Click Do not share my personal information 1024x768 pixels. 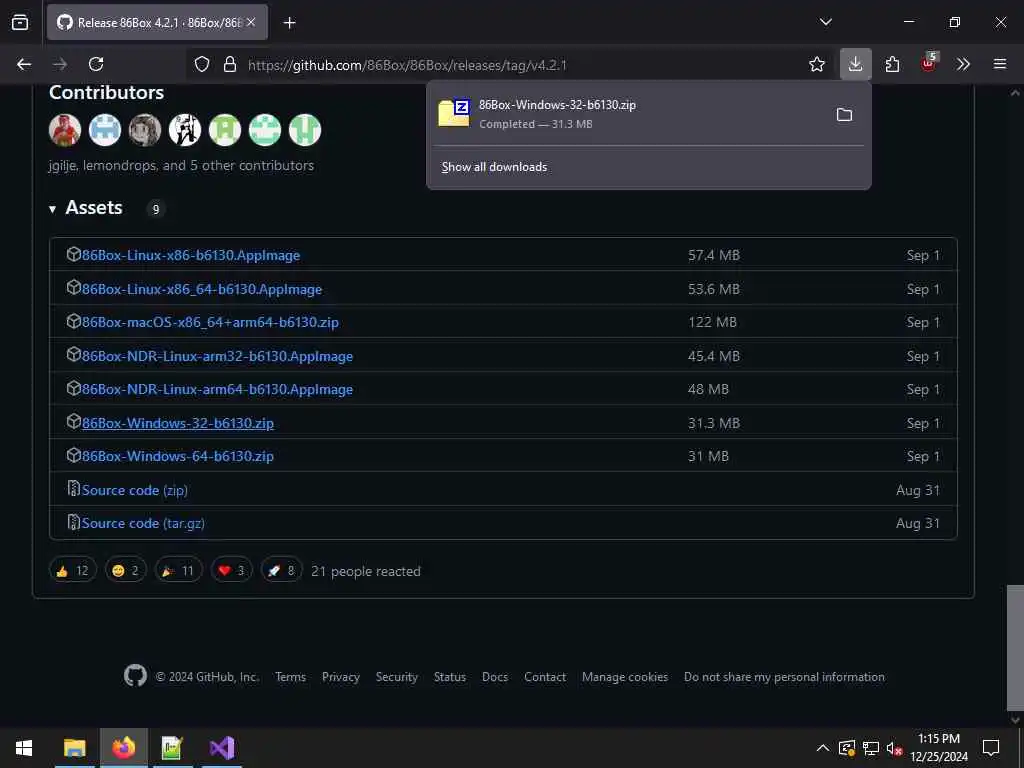coord(784,677)
